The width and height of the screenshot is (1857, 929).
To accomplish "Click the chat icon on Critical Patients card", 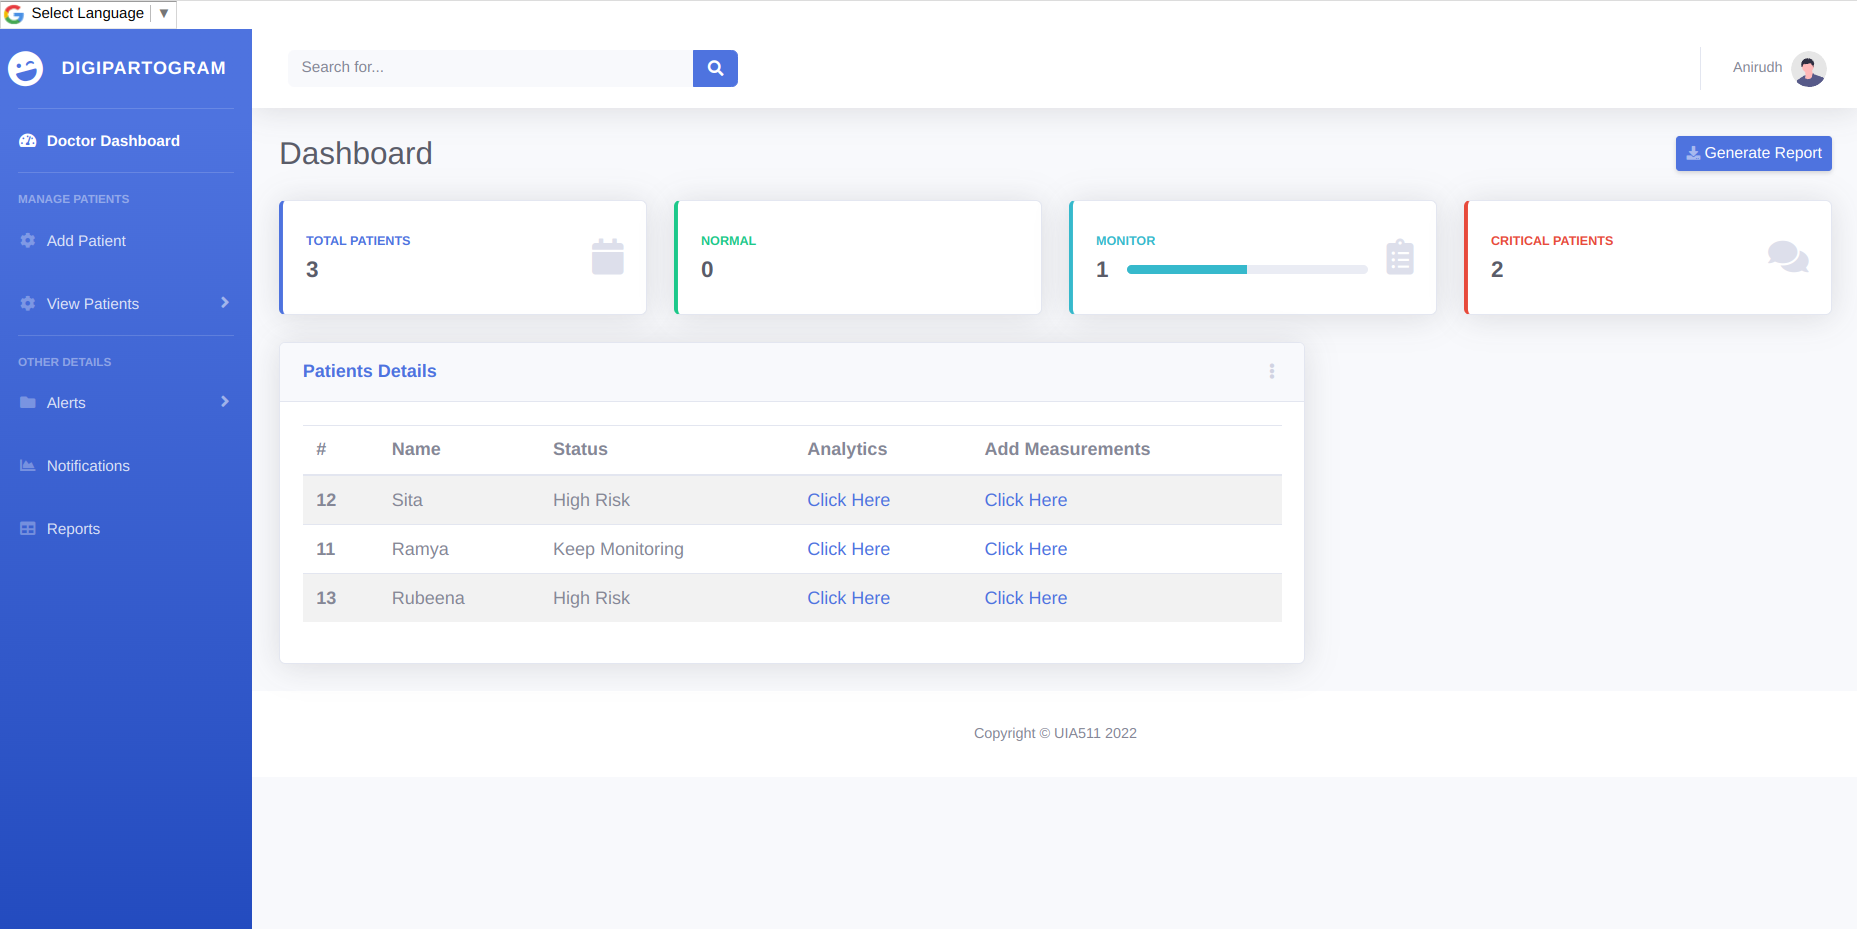I will click(x=1789, y=257).
